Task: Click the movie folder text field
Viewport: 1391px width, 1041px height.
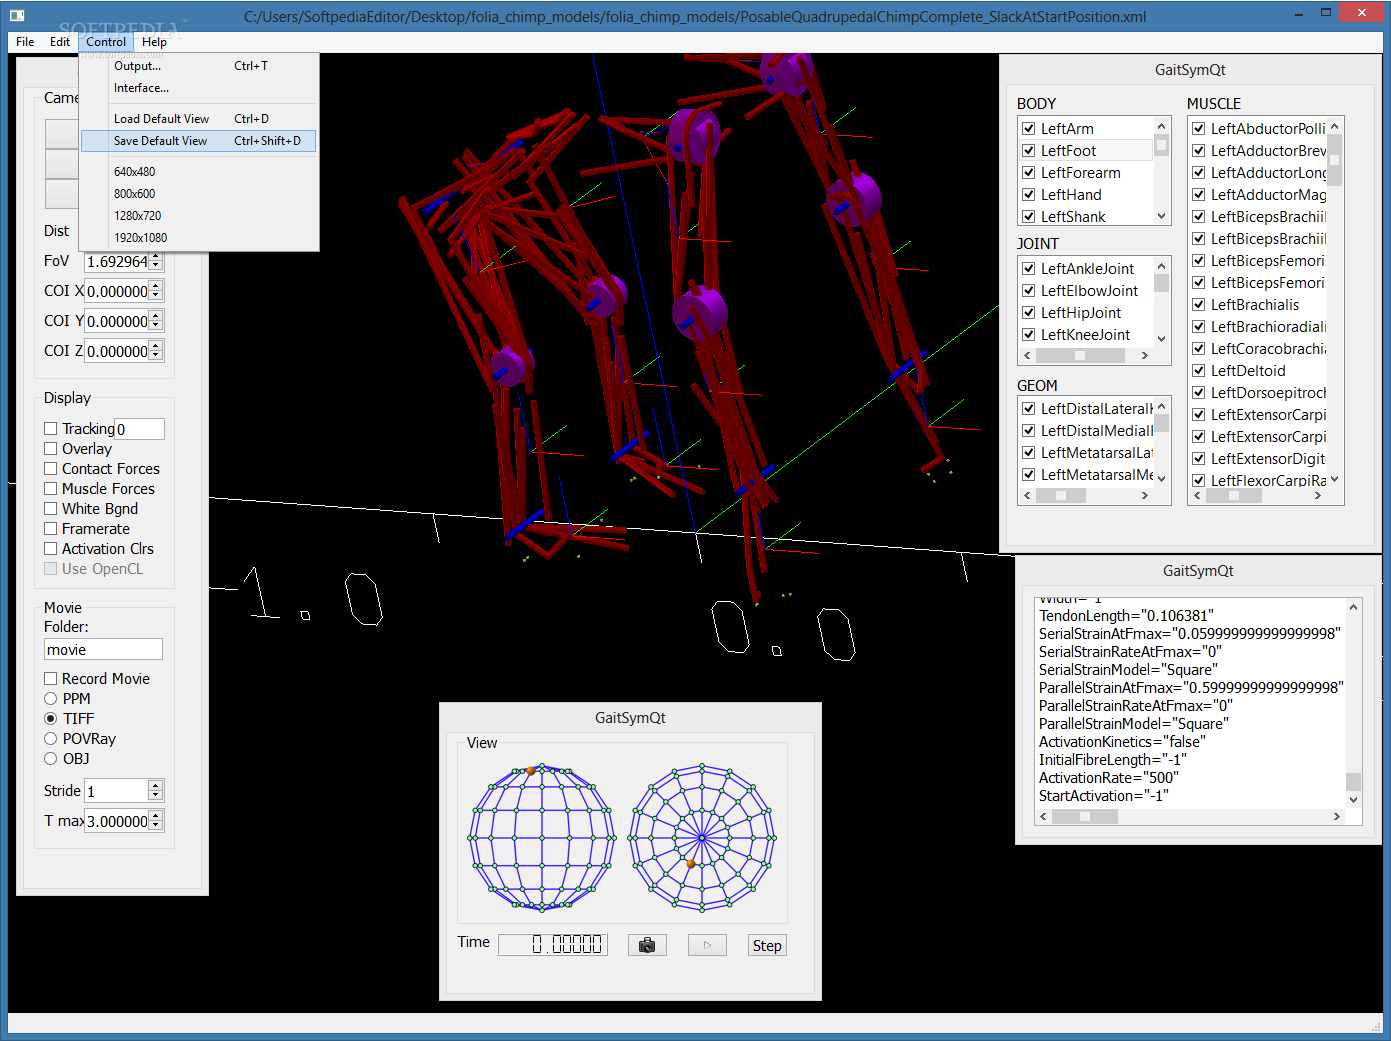Action: click(x=103, y=650)
